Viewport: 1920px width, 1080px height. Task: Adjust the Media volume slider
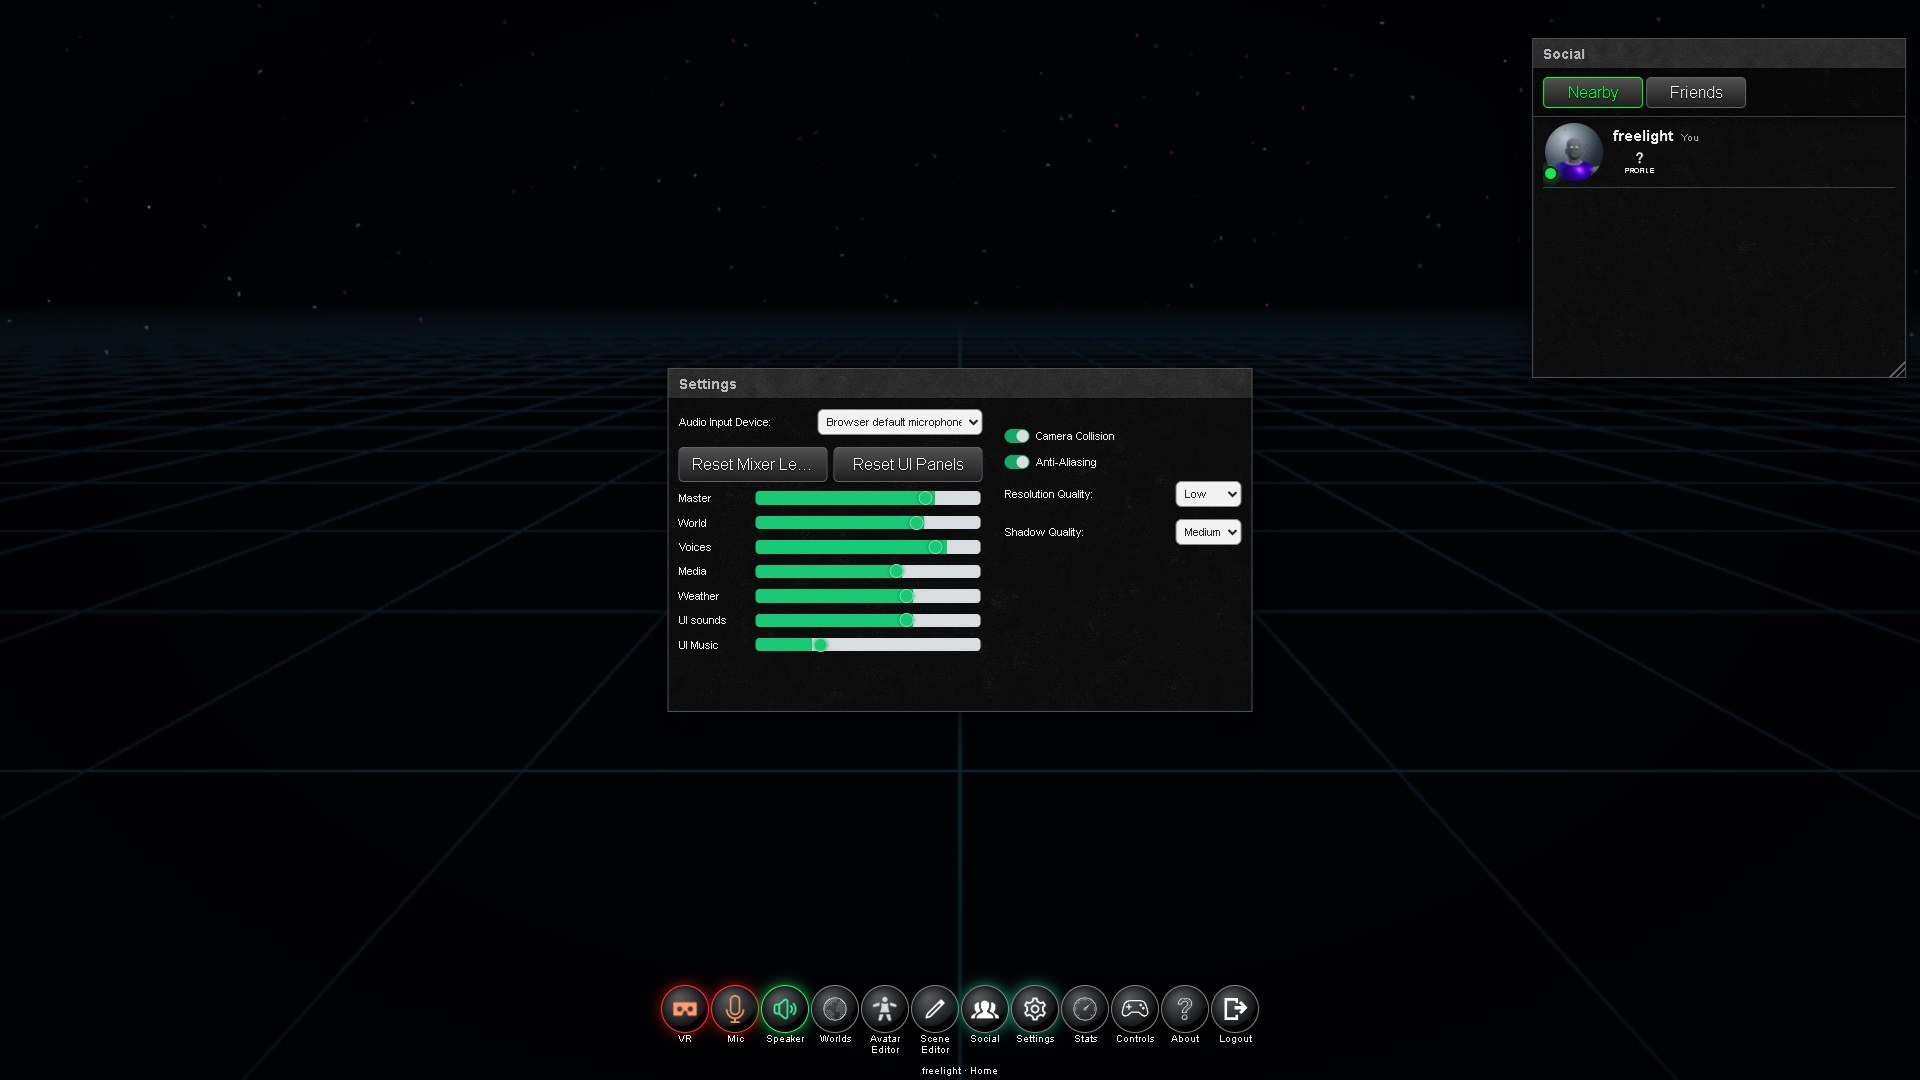[x=868, y=571]
